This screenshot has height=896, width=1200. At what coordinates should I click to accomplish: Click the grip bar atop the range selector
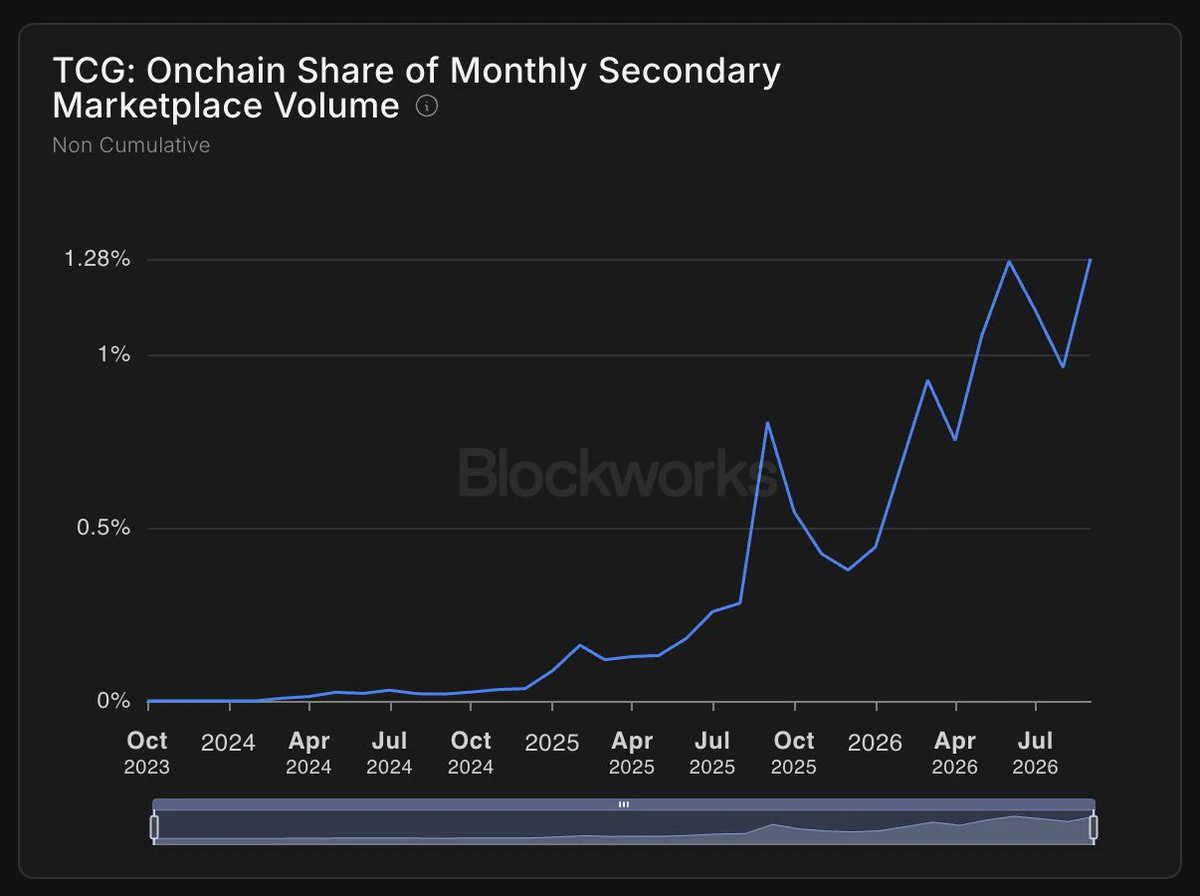[x=624, y=804]
